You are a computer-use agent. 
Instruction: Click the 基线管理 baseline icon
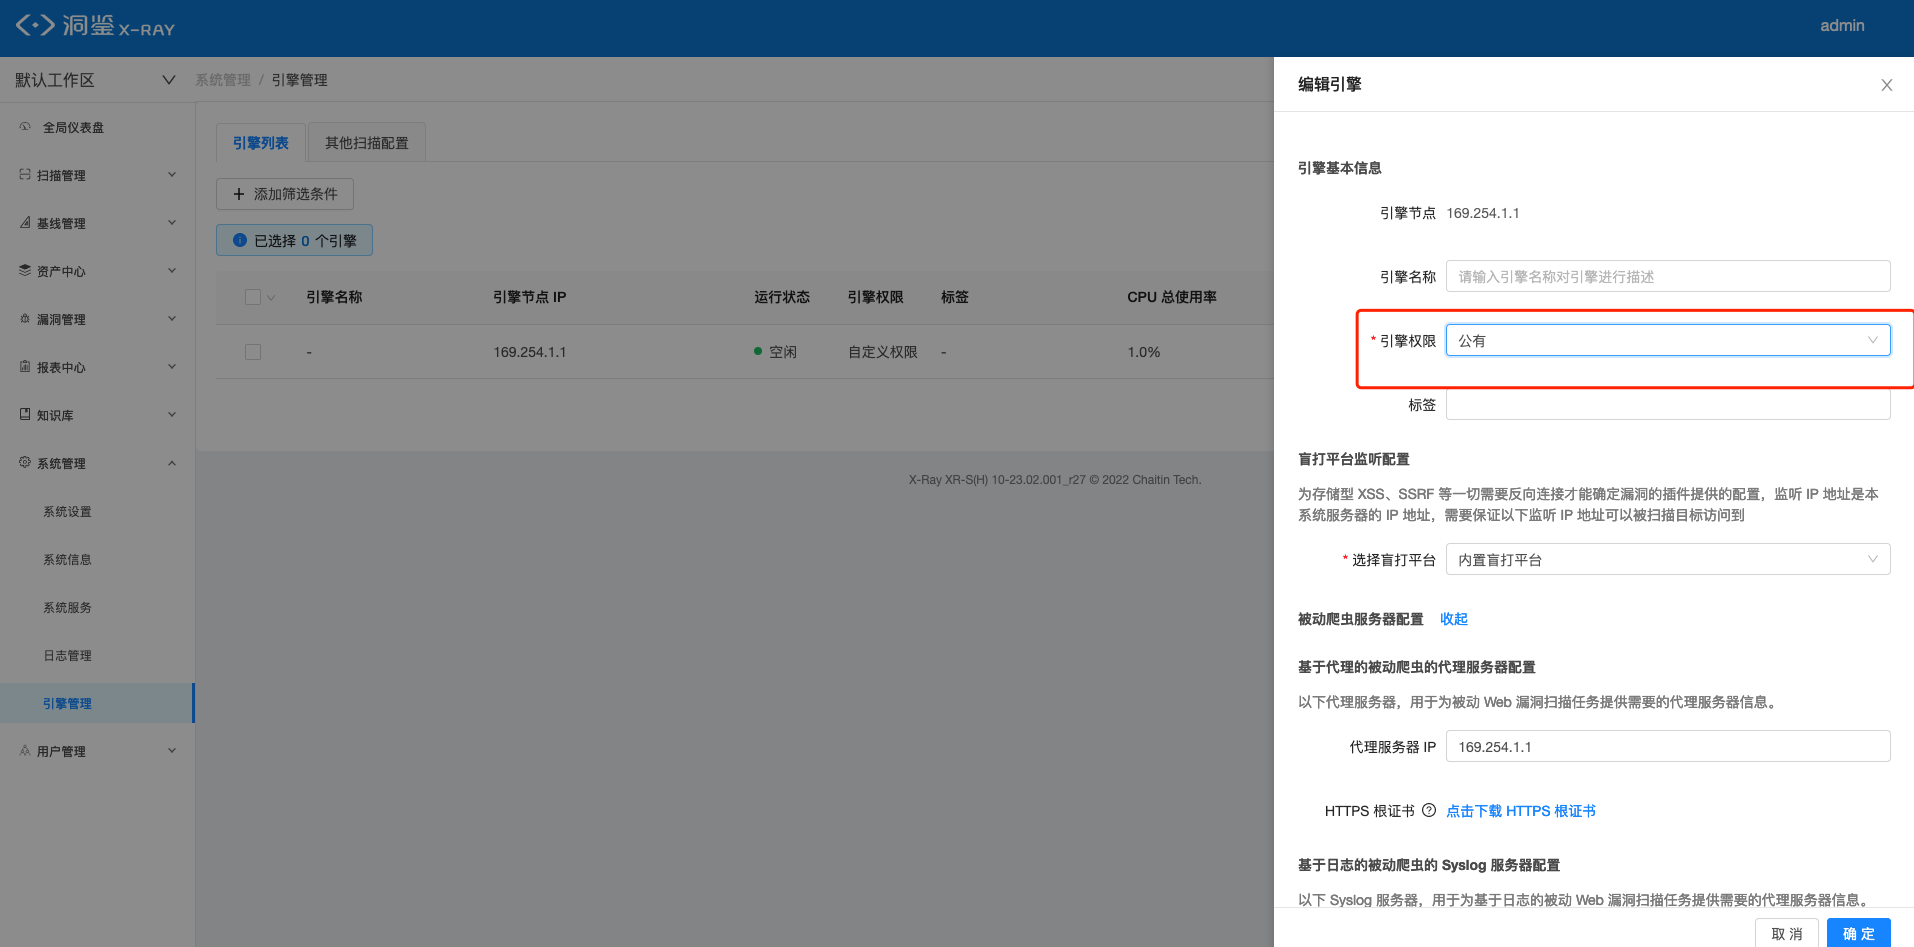(x=25, y=223)
